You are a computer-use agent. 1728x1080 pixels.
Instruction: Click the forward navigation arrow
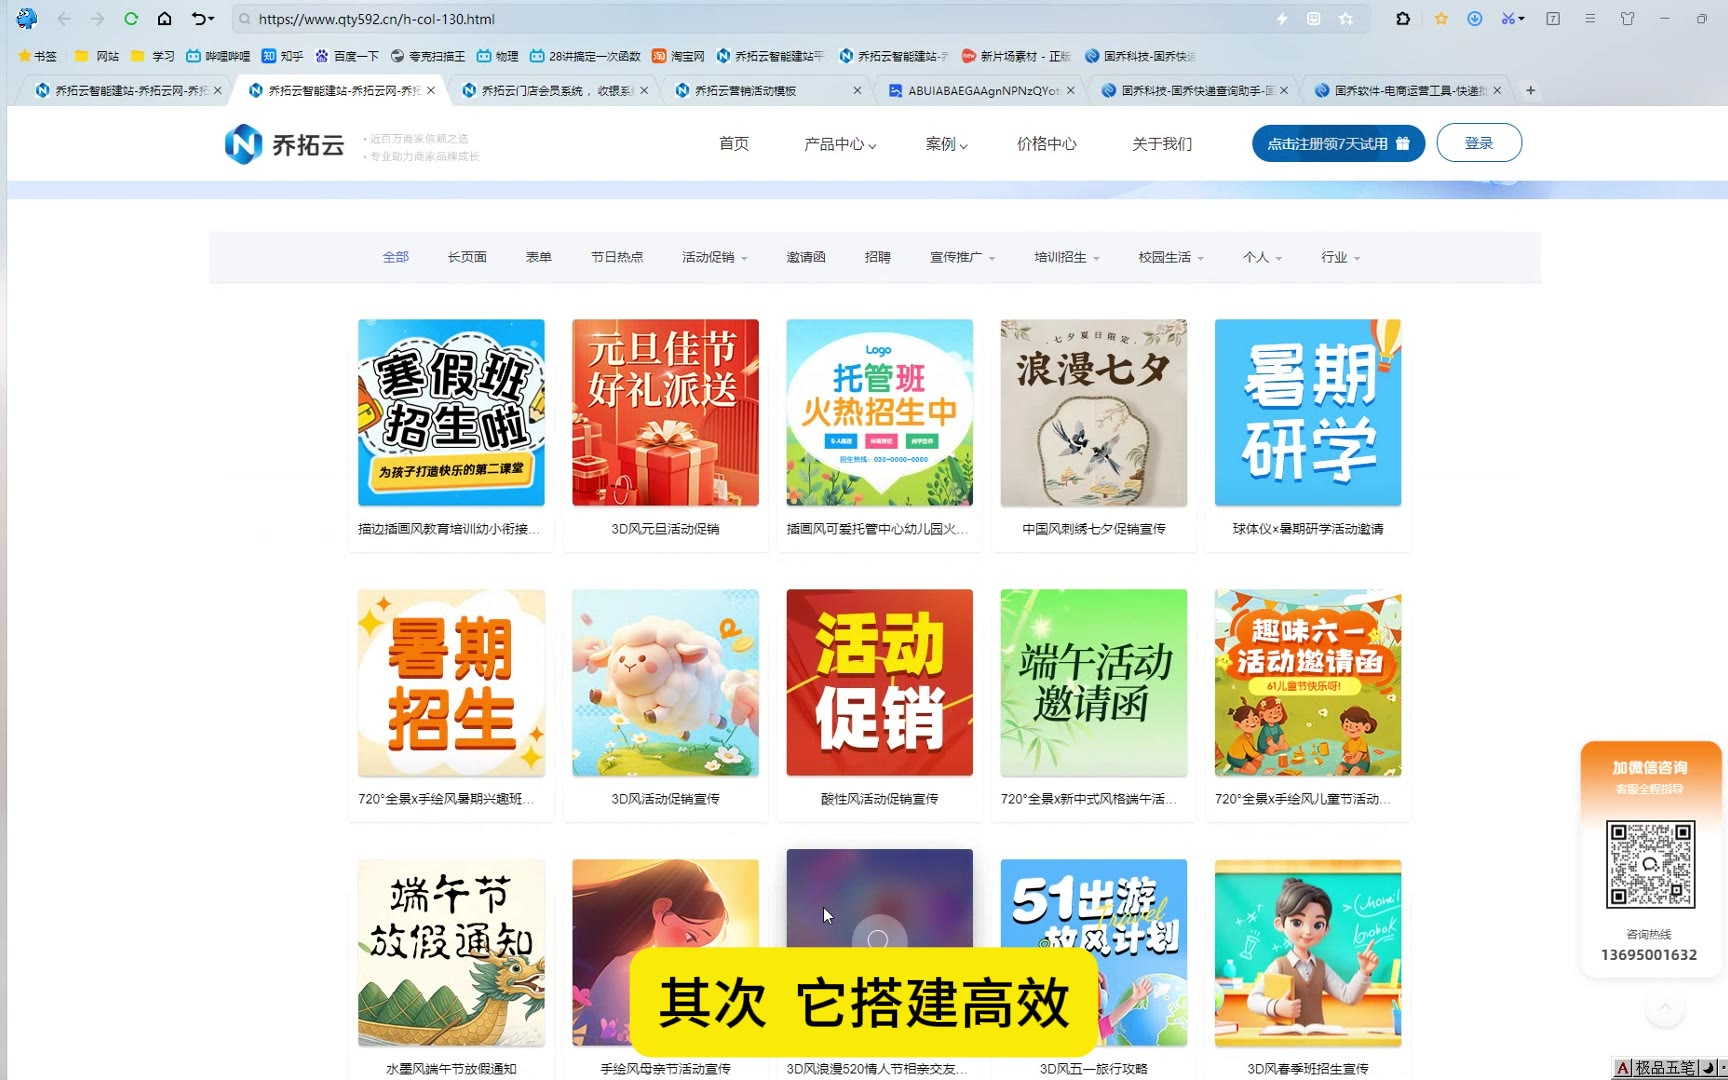(x=97, y=19)
